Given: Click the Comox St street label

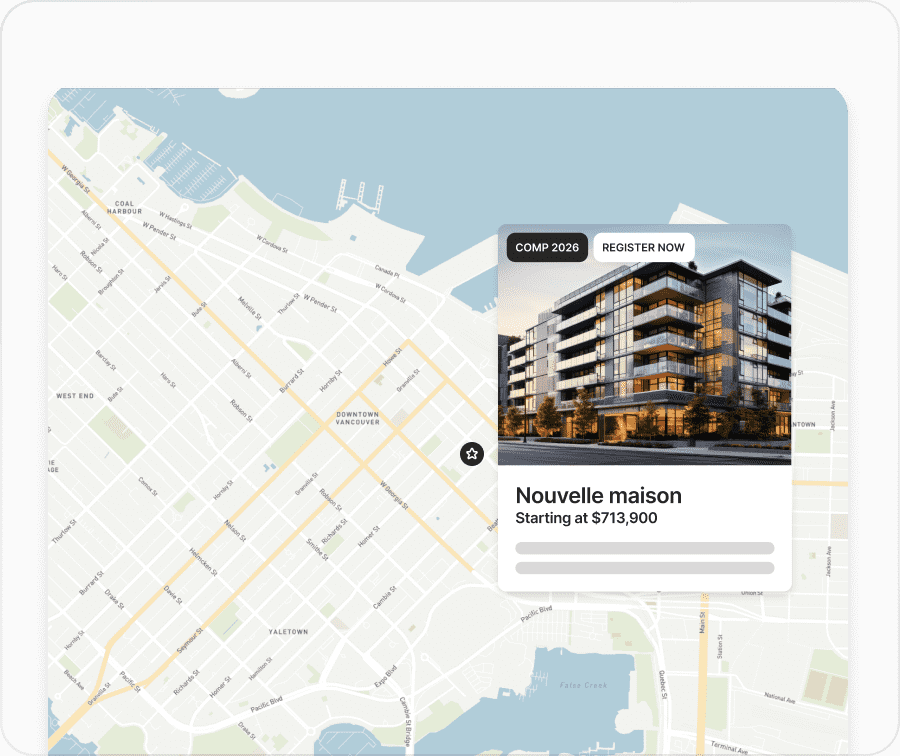Looking at the screenshot, I should 148,486.
